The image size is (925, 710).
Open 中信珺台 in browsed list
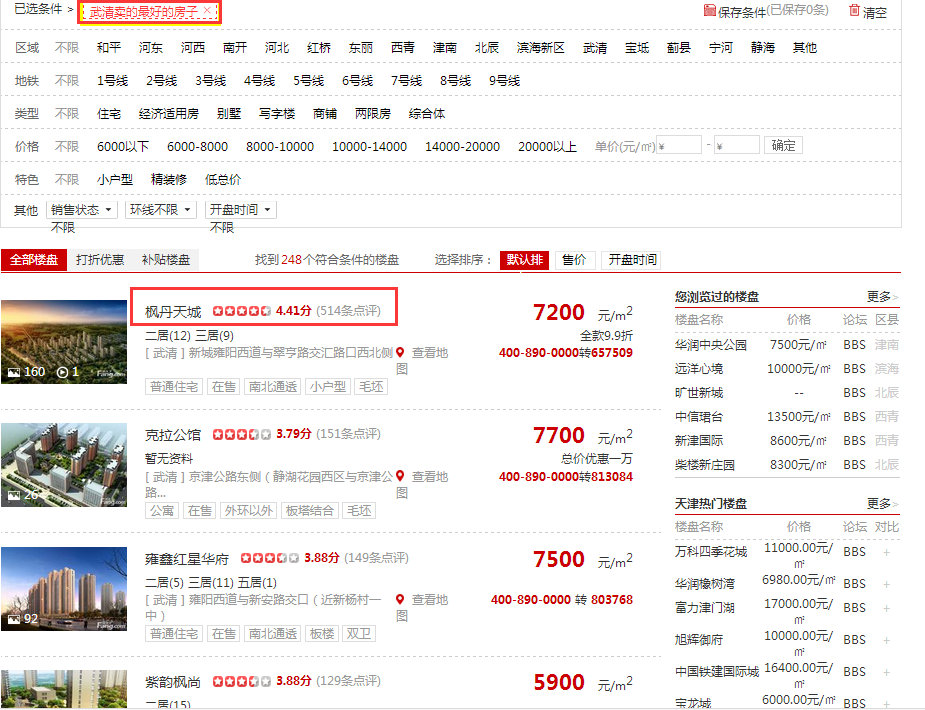(699, 417)
